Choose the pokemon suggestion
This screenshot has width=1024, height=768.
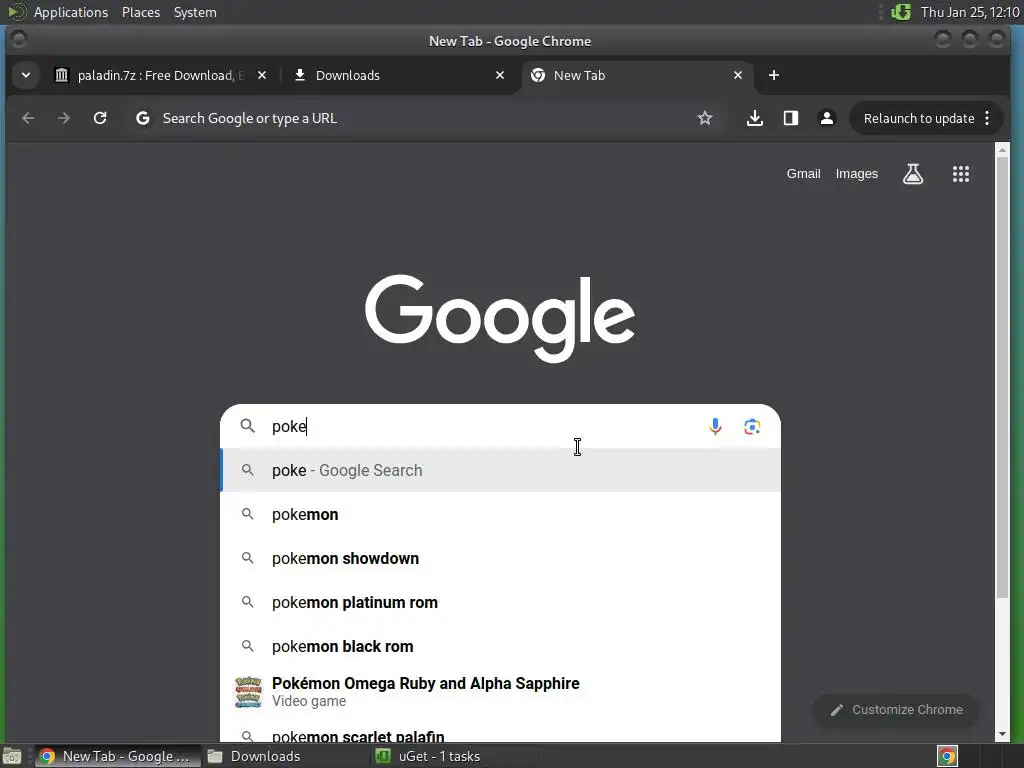pyautogui.click(x=500, y=515)
